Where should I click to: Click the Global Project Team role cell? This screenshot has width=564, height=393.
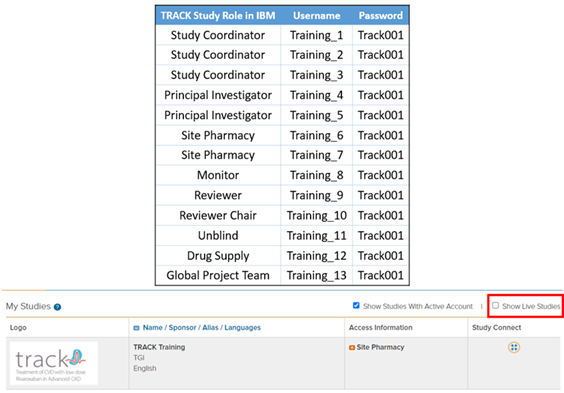[x=218, y=275]
